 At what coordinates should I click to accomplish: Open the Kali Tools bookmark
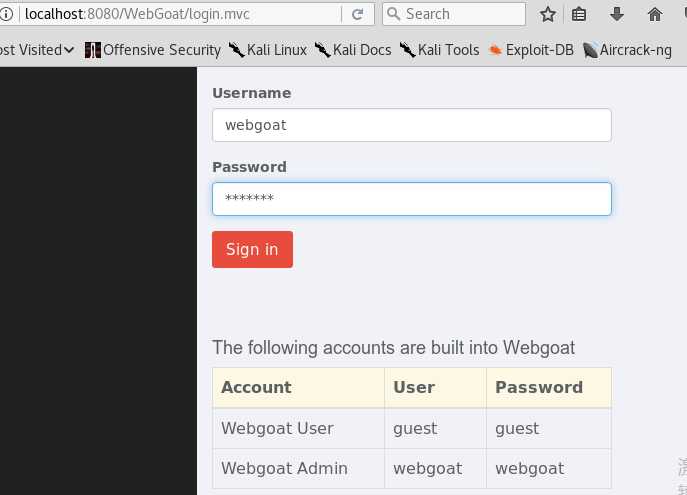(x=439, y=50)
